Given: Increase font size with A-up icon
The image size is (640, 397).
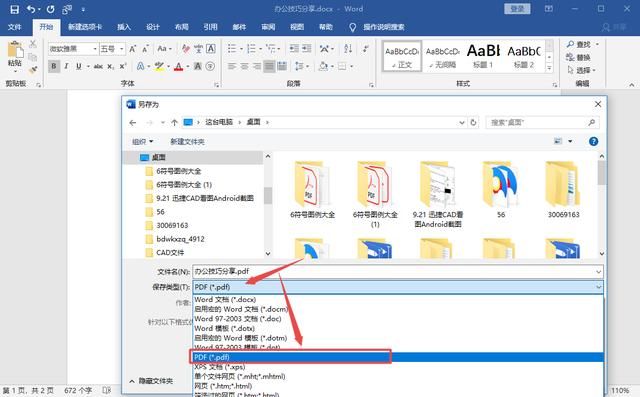Looking at the screenshot, I should point(132,49).
